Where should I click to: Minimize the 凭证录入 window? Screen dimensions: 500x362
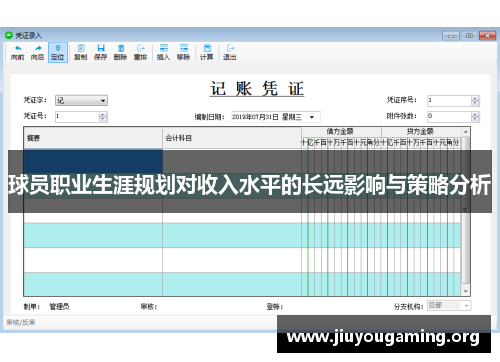click(451, 35)
